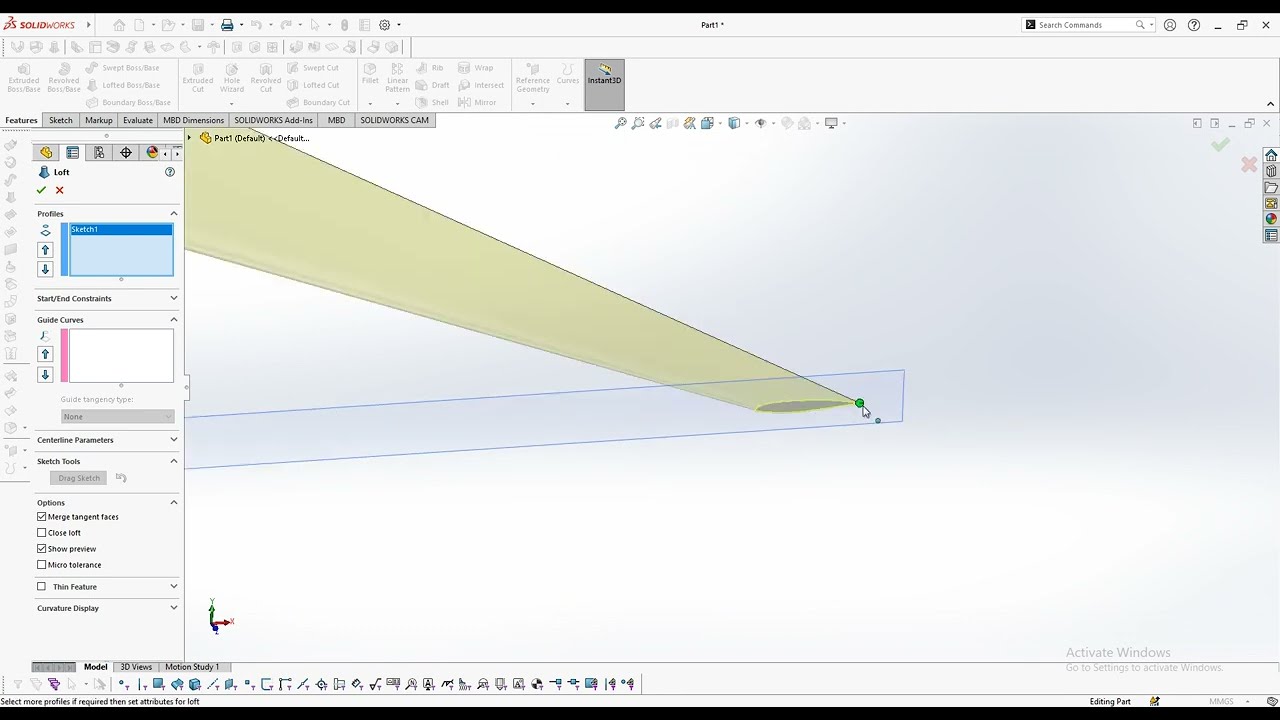This screenshot has height=720, width=1280.
Task: Switch to the Evaluate tab
Action: 138,120
